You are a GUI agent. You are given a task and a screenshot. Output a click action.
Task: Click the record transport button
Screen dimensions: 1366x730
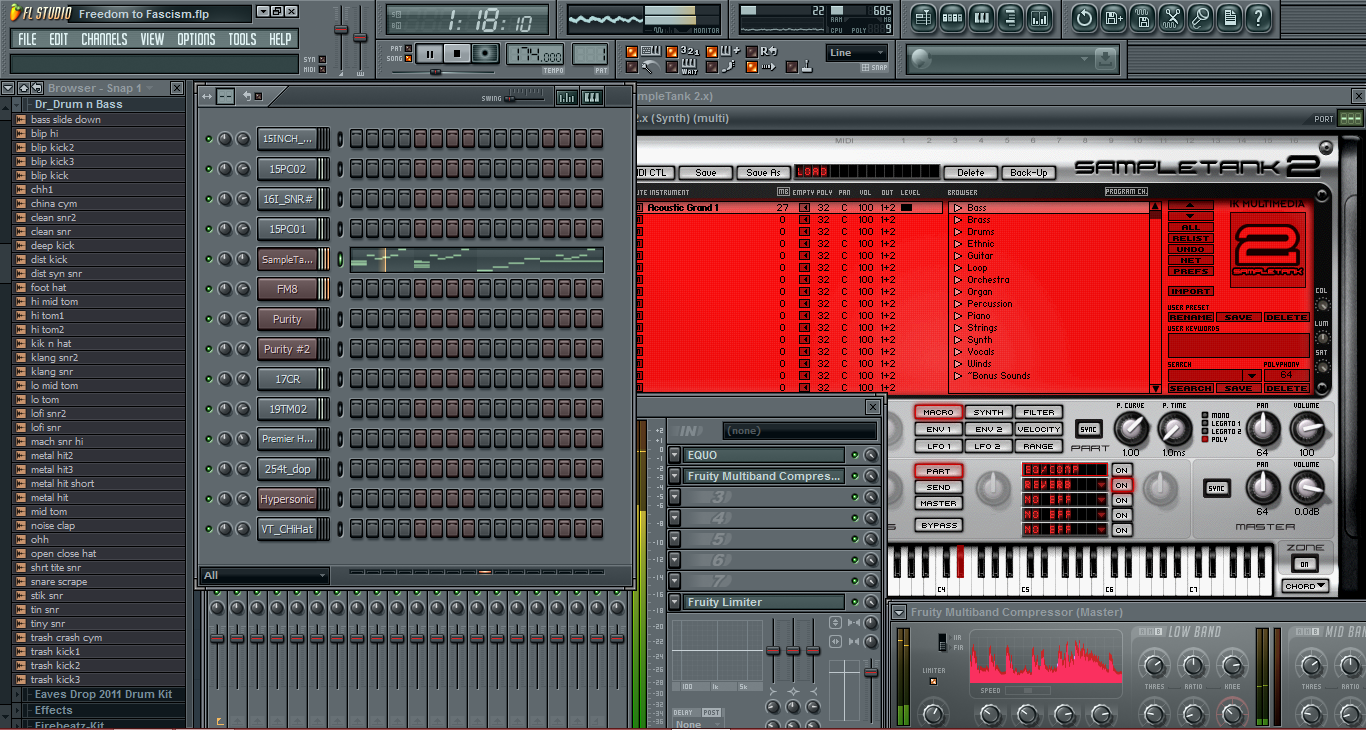coord(486,53)
